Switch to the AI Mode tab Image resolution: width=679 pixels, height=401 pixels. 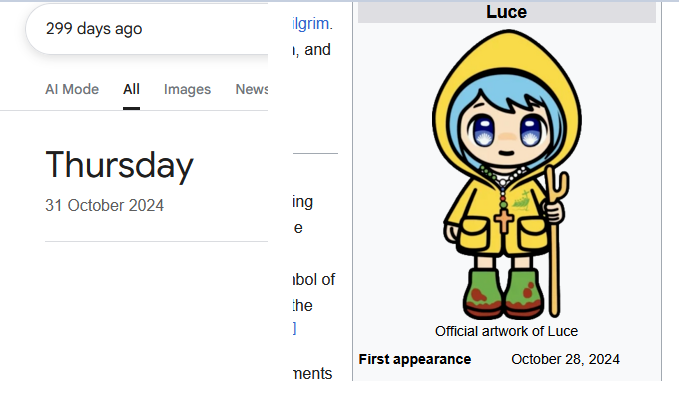[x=72, y=89]
